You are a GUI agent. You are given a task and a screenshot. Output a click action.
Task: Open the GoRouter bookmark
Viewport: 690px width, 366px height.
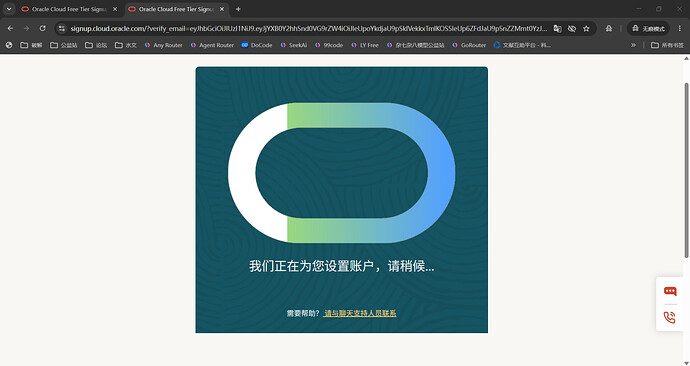point(469,45)
